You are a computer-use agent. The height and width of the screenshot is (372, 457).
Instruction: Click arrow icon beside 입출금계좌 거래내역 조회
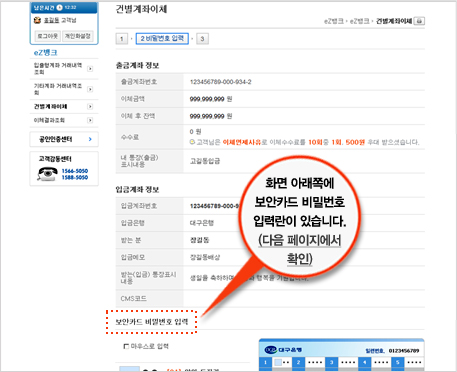90,69
